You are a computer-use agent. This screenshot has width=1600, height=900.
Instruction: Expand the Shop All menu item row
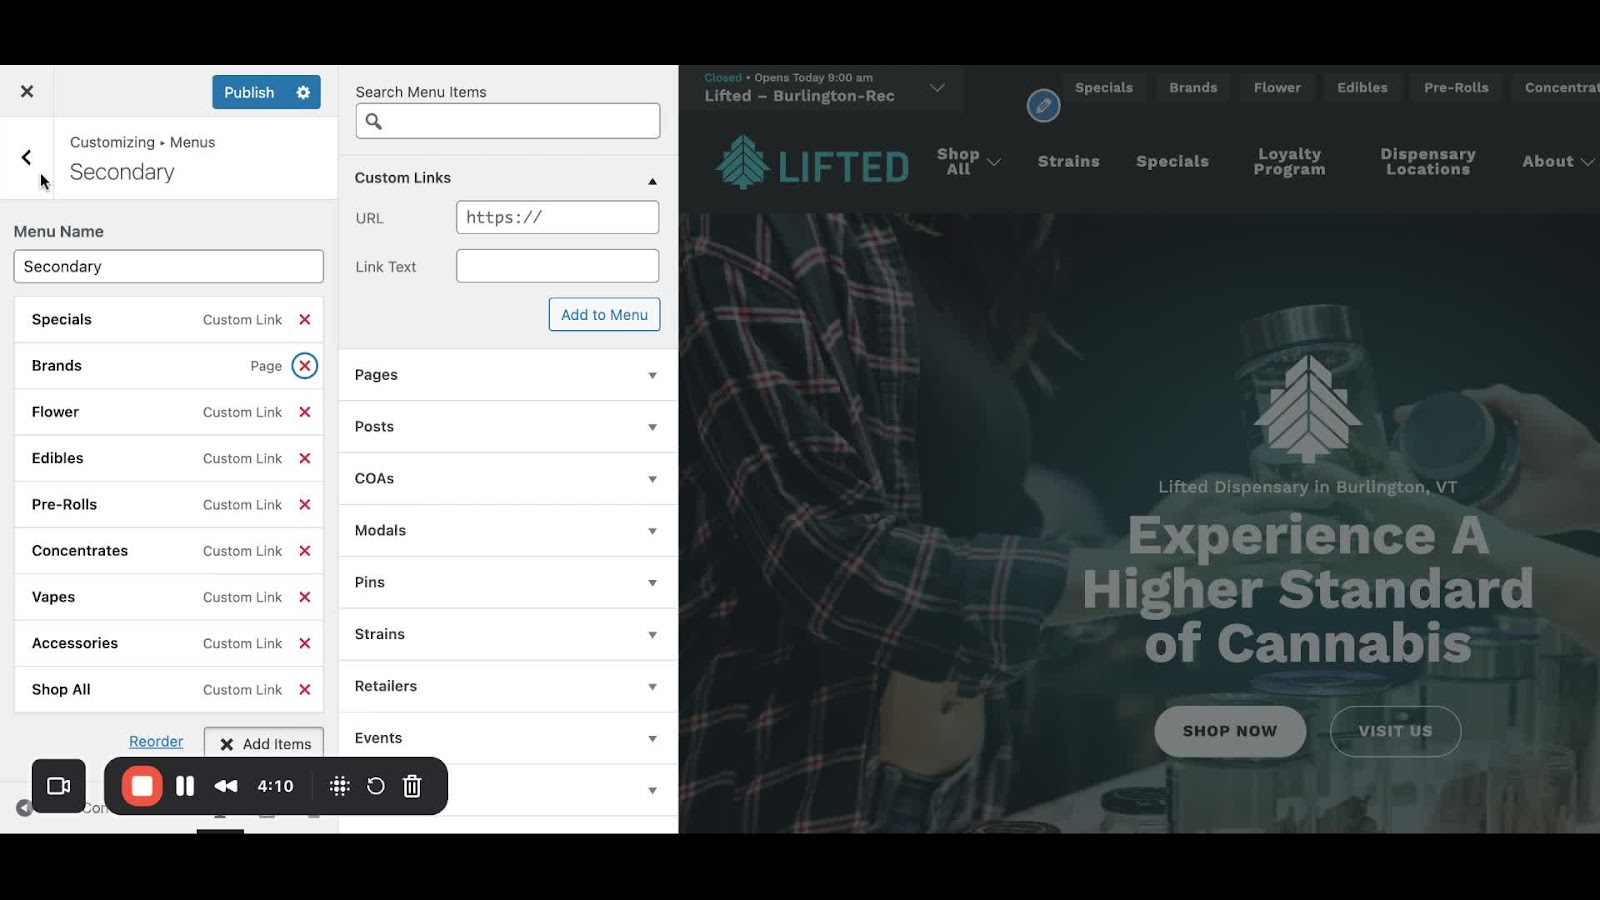tap(168, 690)
